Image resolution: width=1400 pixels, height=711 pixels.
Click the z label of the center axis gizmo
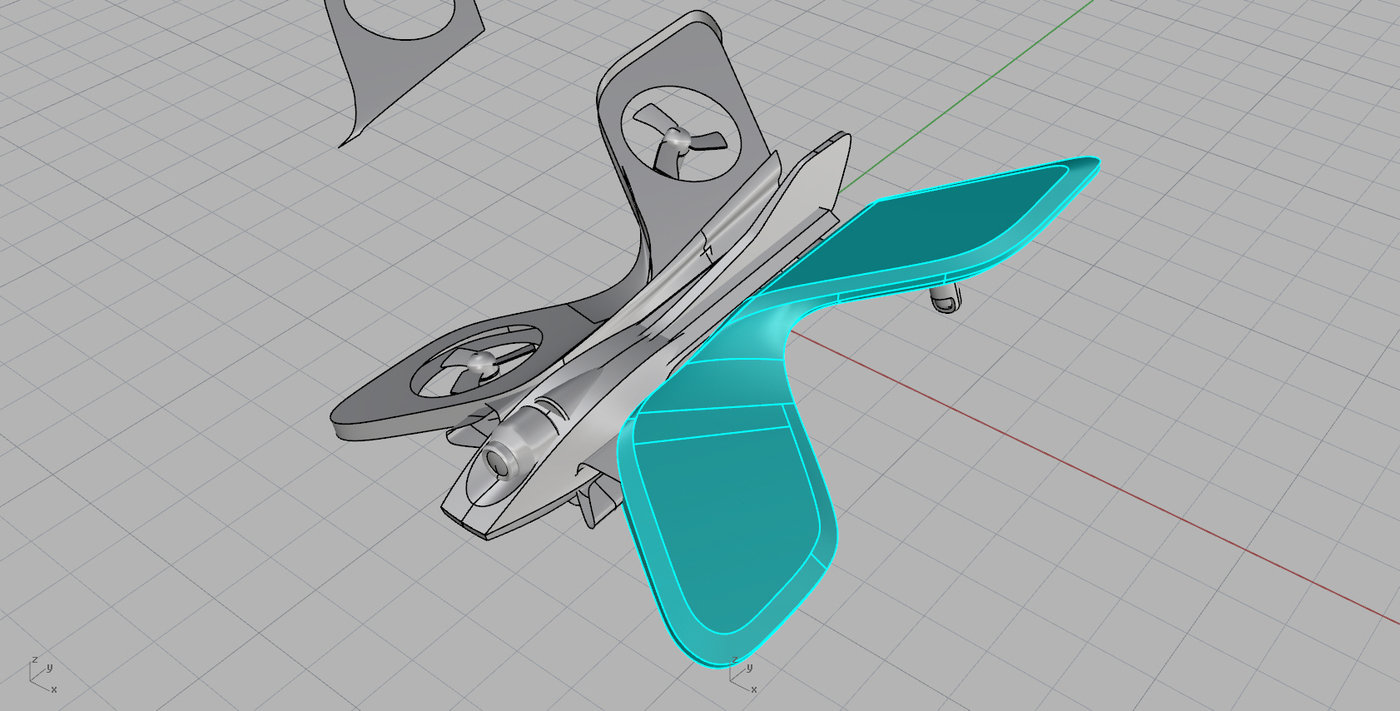(x=735, y=659)
